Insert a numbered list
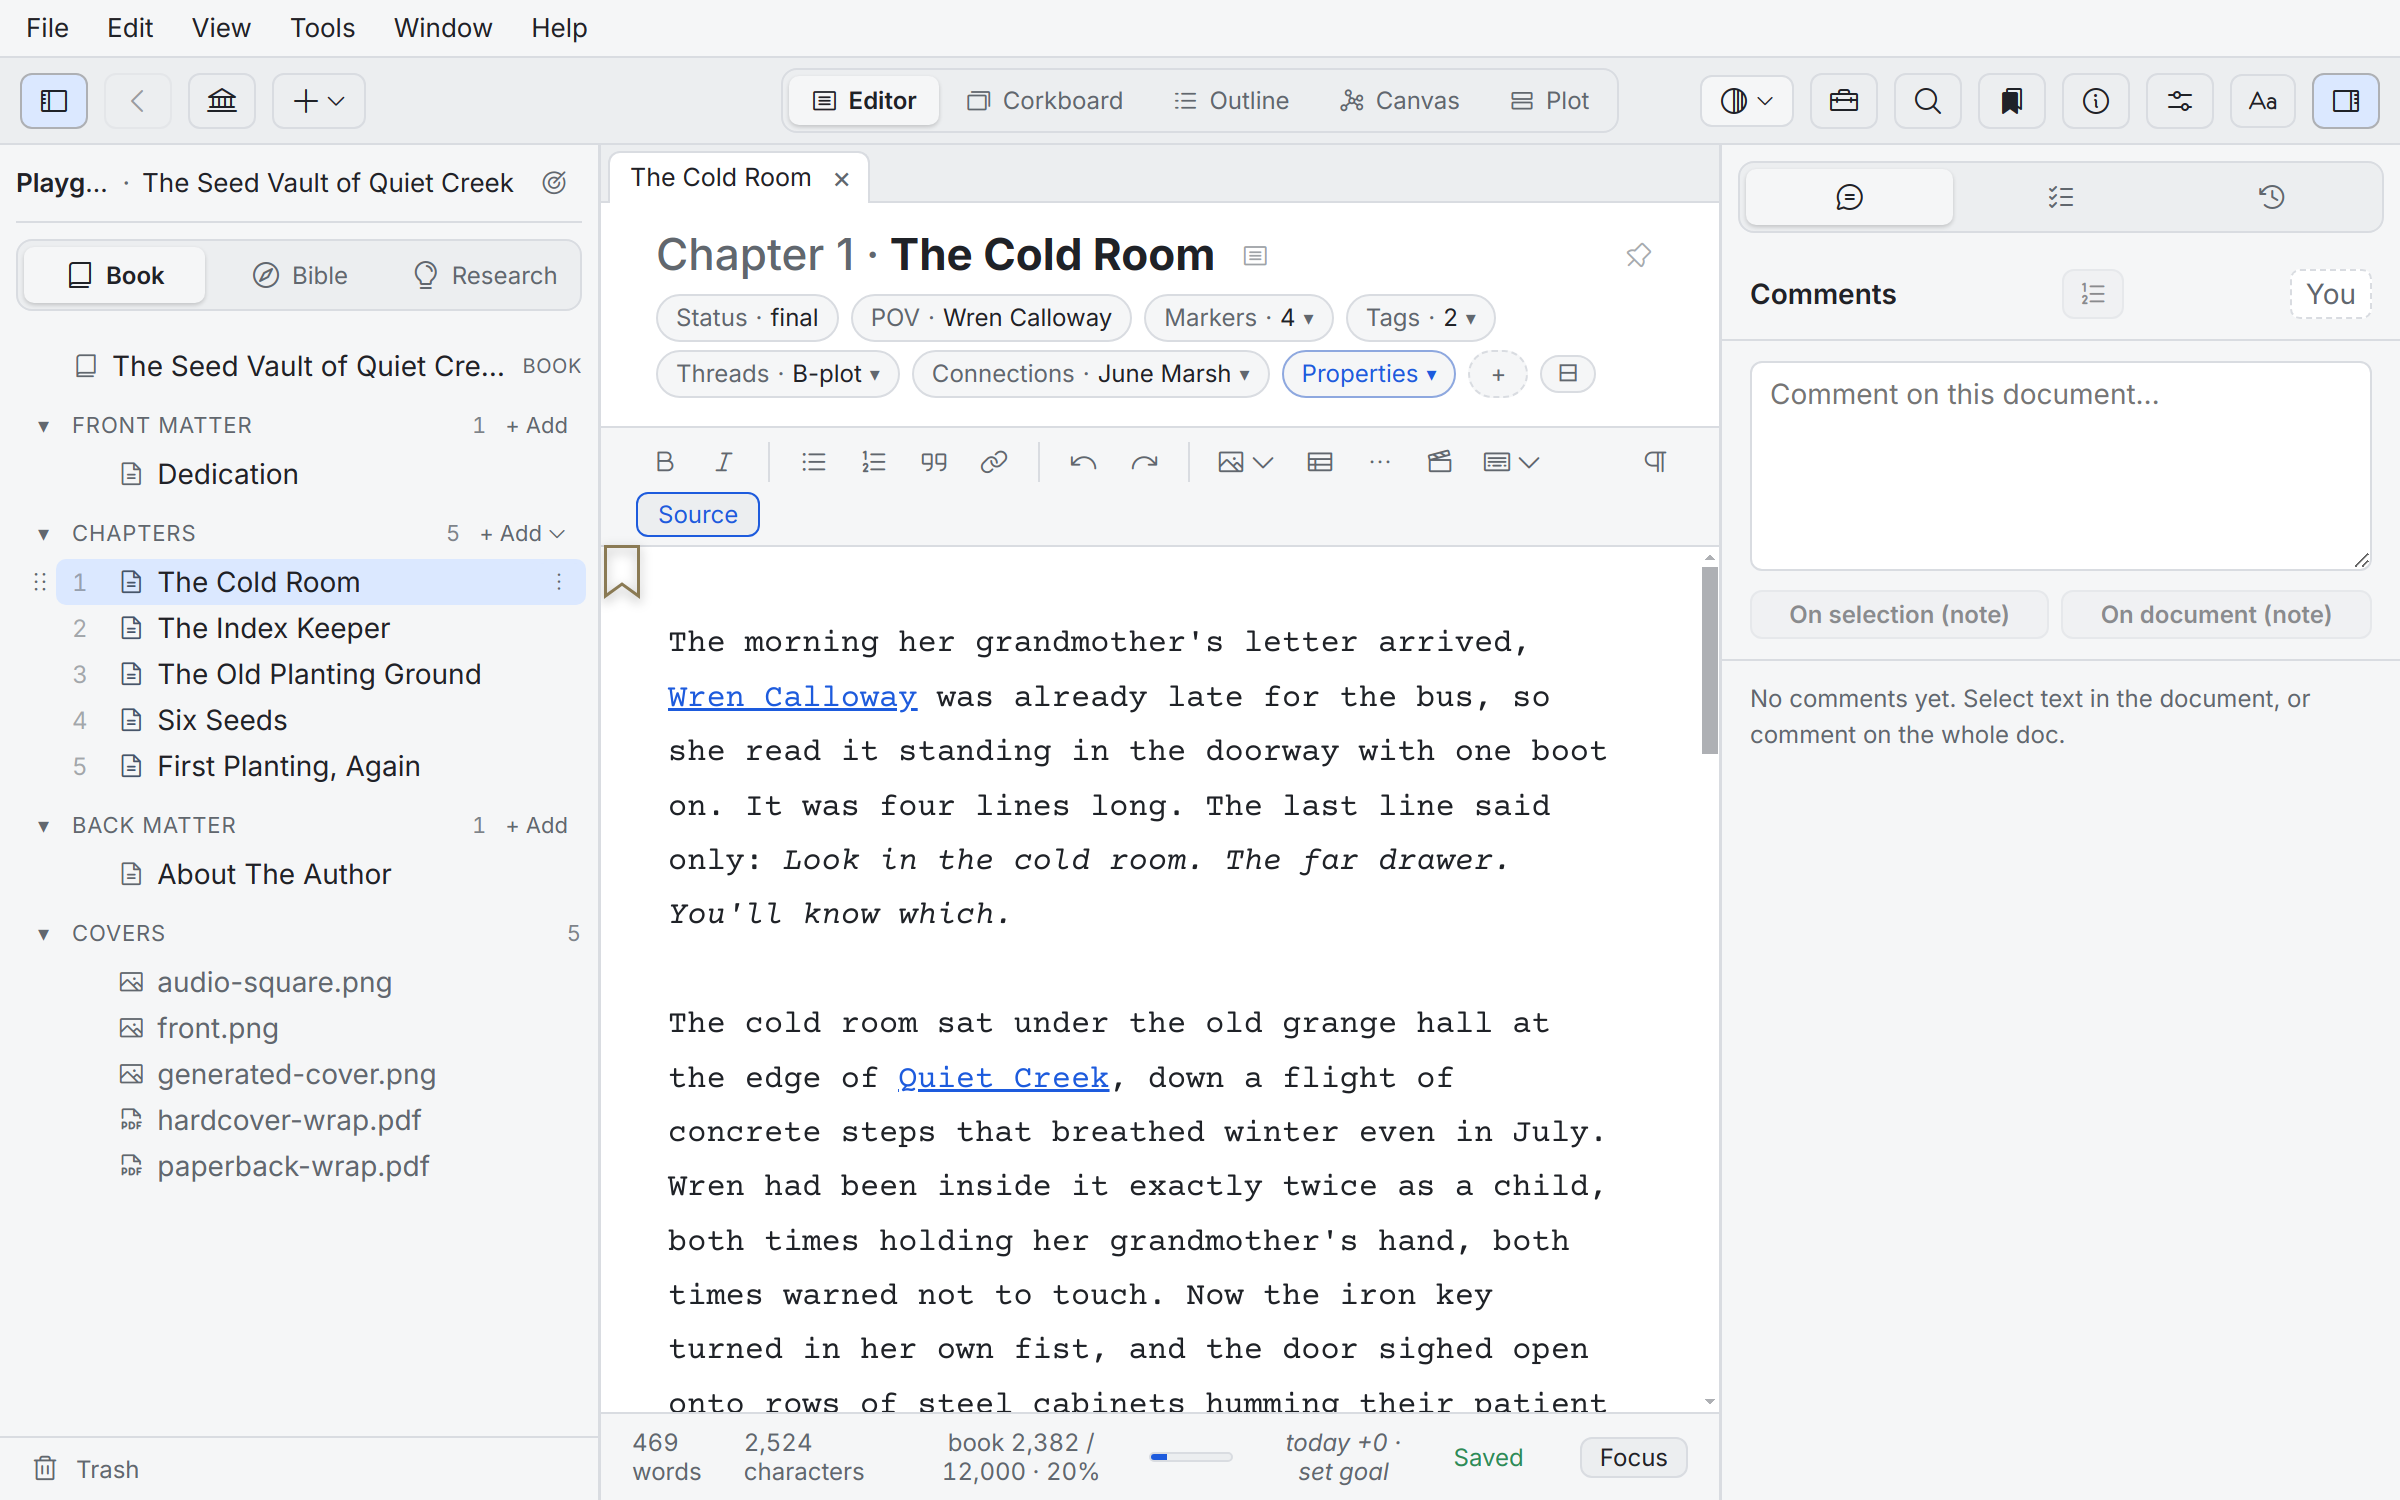2400x1500 pixels. coord(873,461)
